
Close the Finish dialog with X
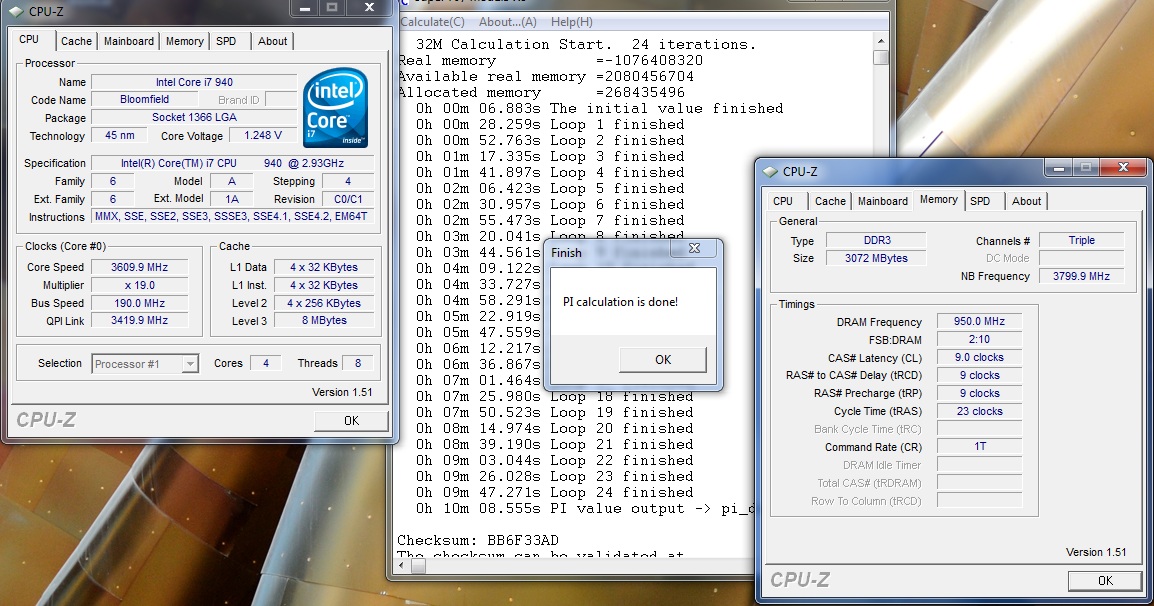coord(694,249)
